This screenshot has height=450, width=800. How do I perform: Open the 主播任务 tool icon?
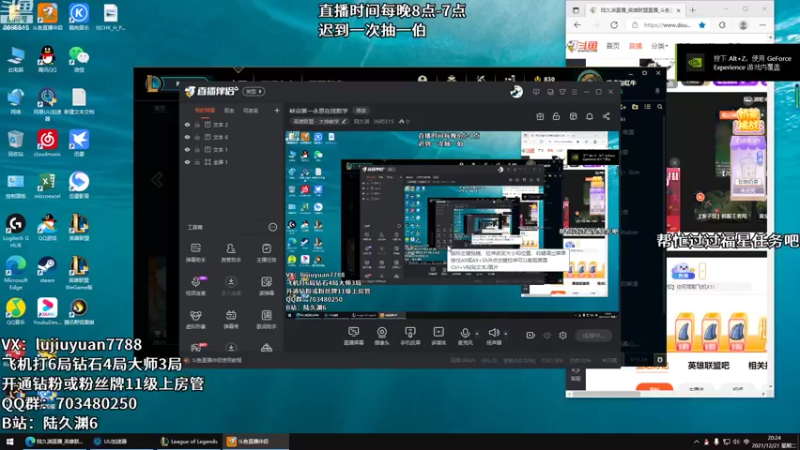(x=266, y=253)
